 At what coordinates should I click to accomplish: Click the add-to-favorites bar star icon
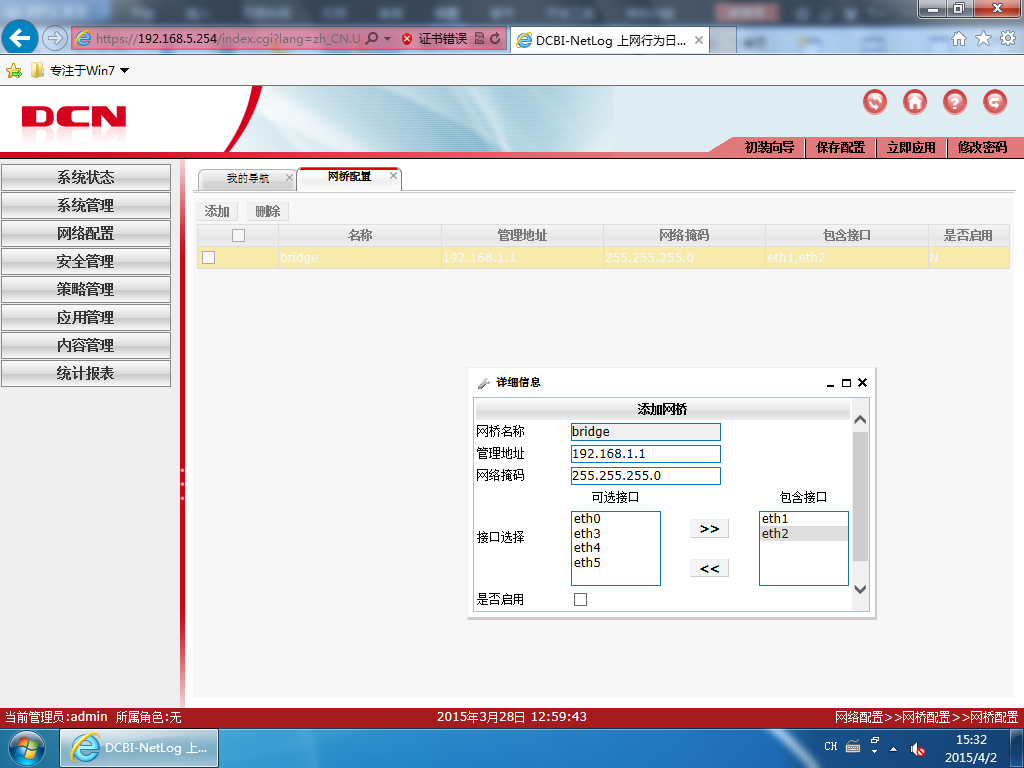14,71
